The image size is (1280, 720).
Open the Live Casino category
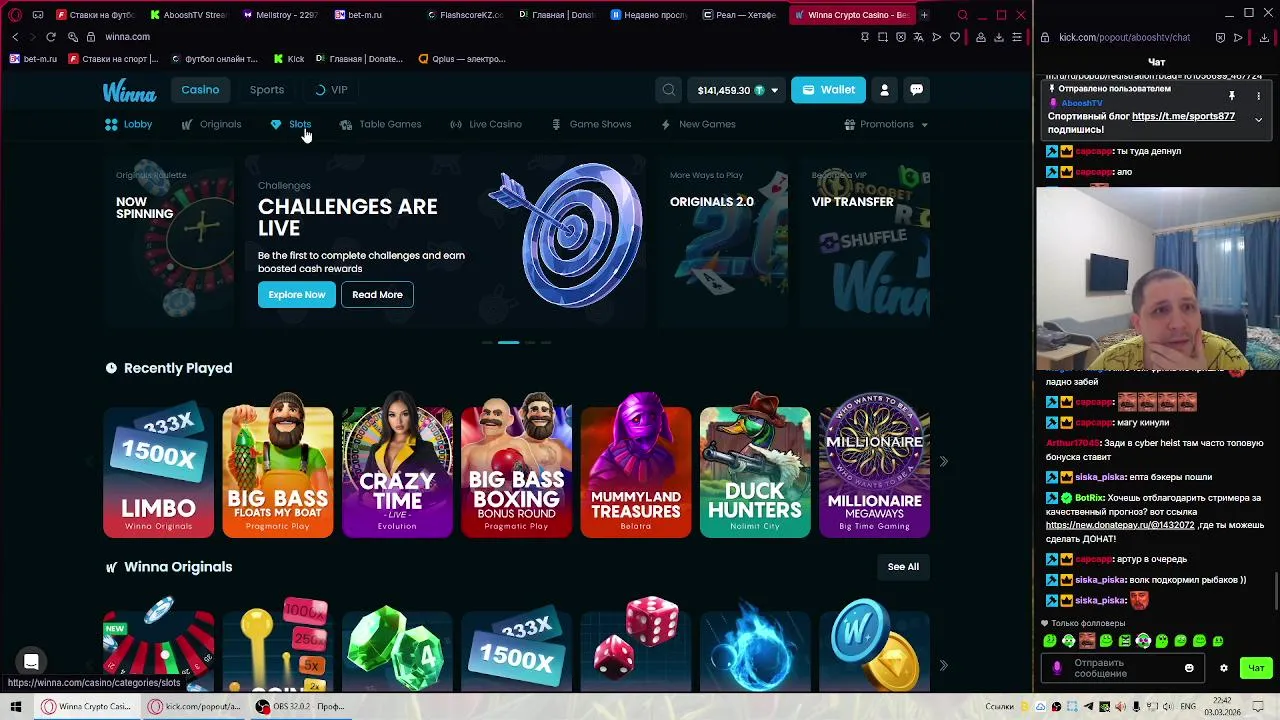tap(486, 124)
